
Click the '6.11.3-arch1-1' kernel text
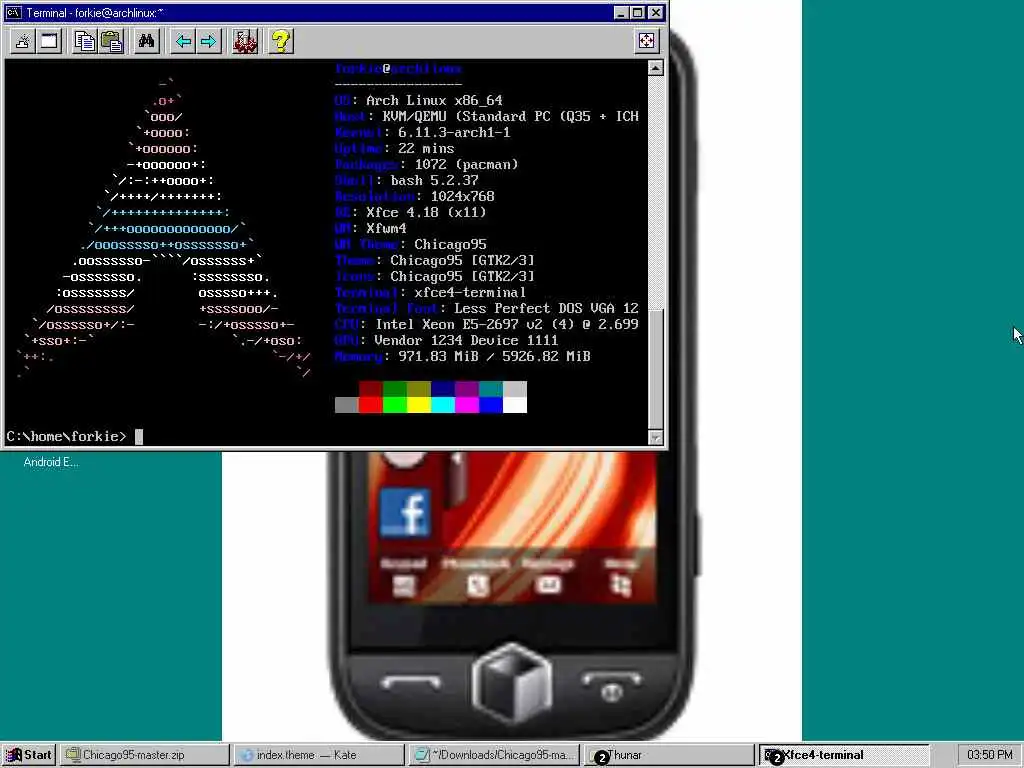455,133
